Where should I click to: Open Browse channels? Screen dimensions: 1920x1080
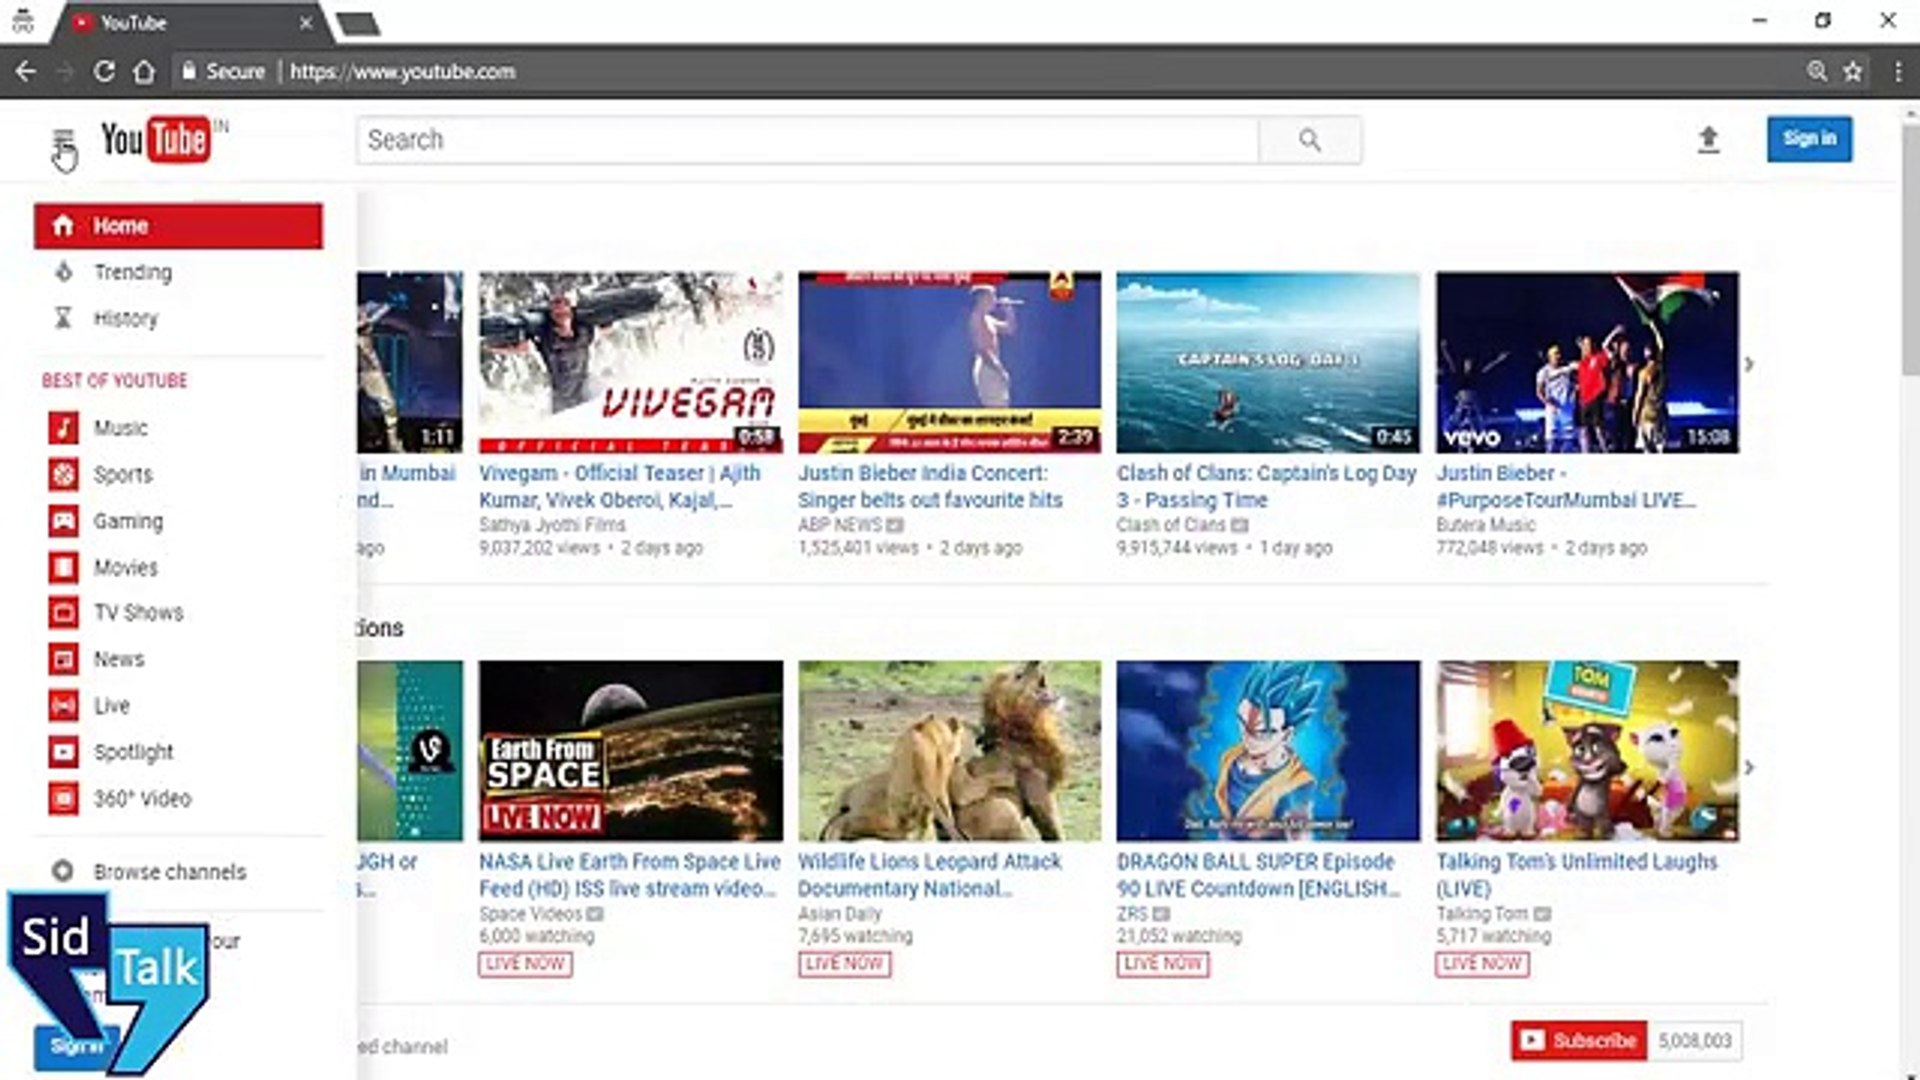tap(169, 872)
